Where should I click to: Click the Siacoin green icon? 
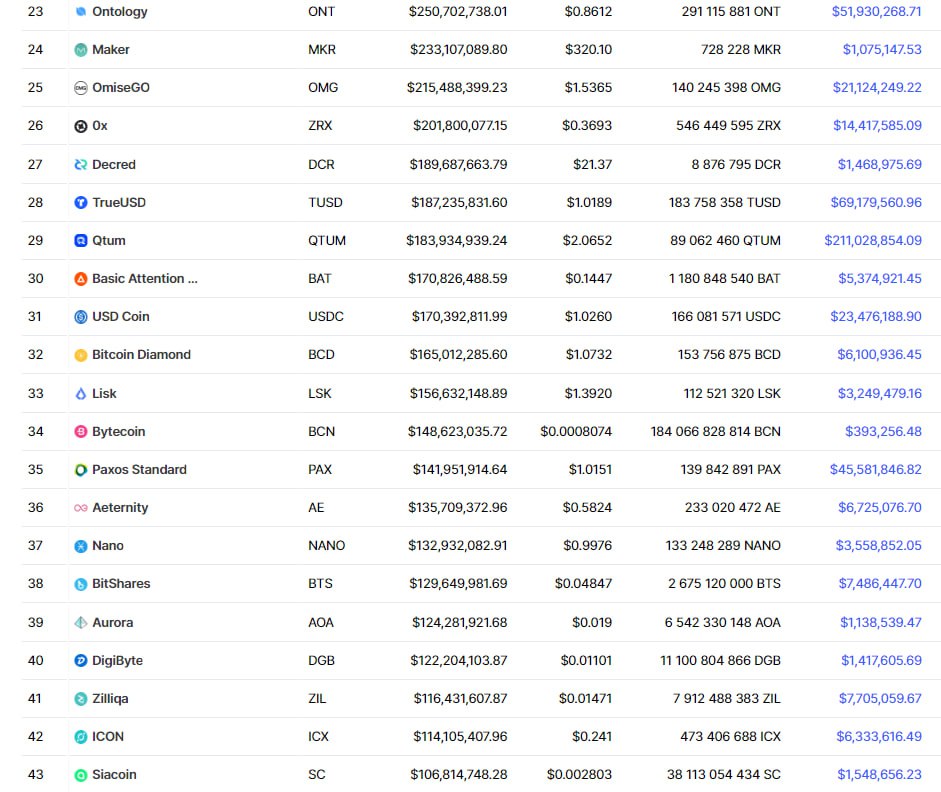80,775
